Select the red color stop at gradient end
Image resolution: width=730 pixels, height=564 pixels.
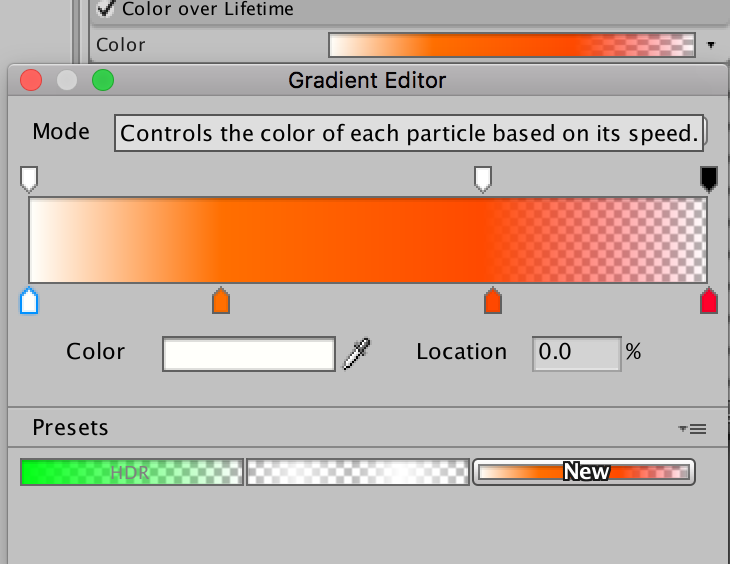pyautogui.click(x=709, y=300)
